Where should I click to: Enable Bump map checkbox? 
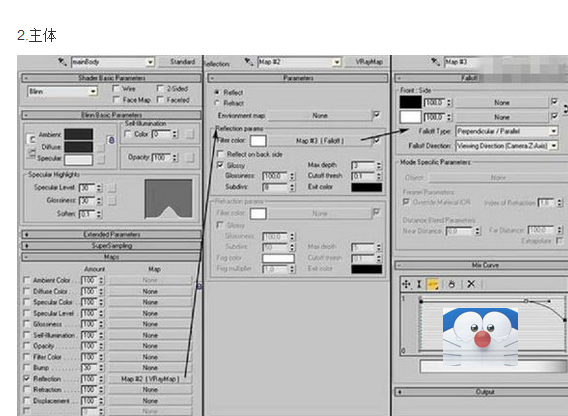coord(26,367)
